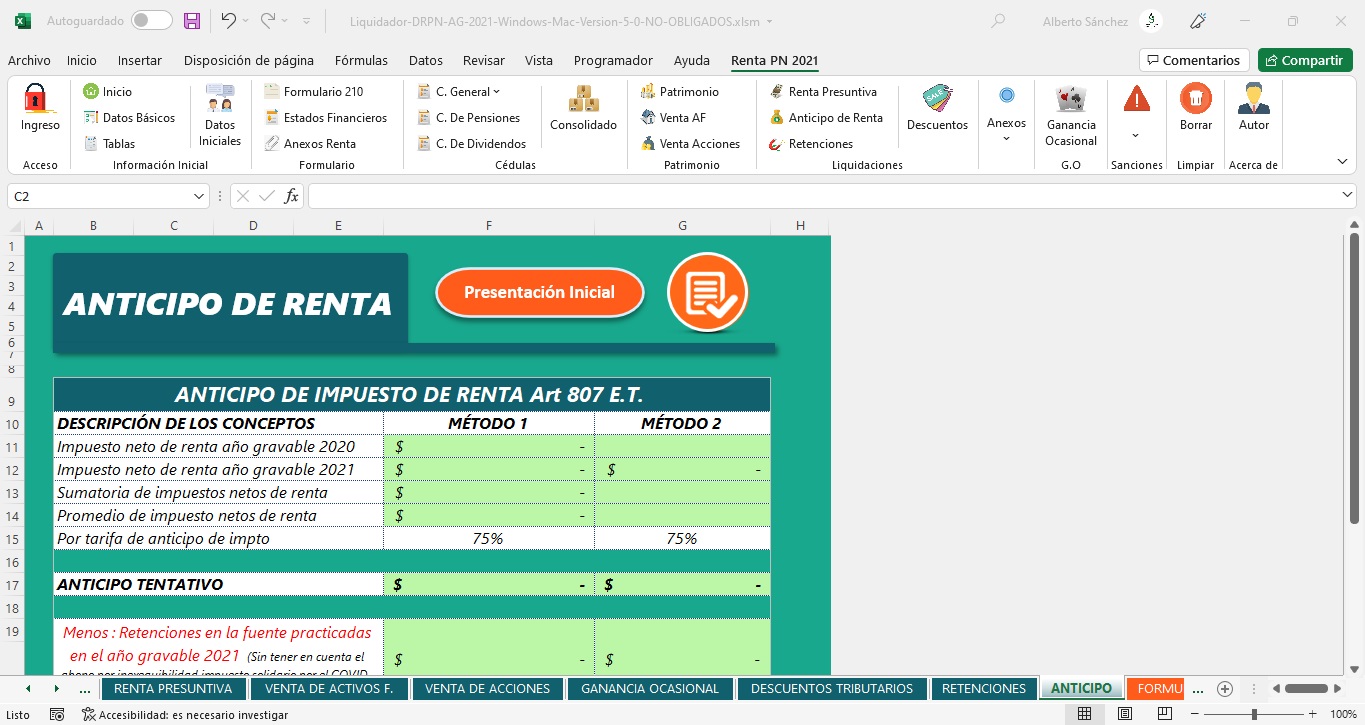This screenshot has width=1365, height=725.
Task: Open Estados Financieros
Action: [325, 117]
